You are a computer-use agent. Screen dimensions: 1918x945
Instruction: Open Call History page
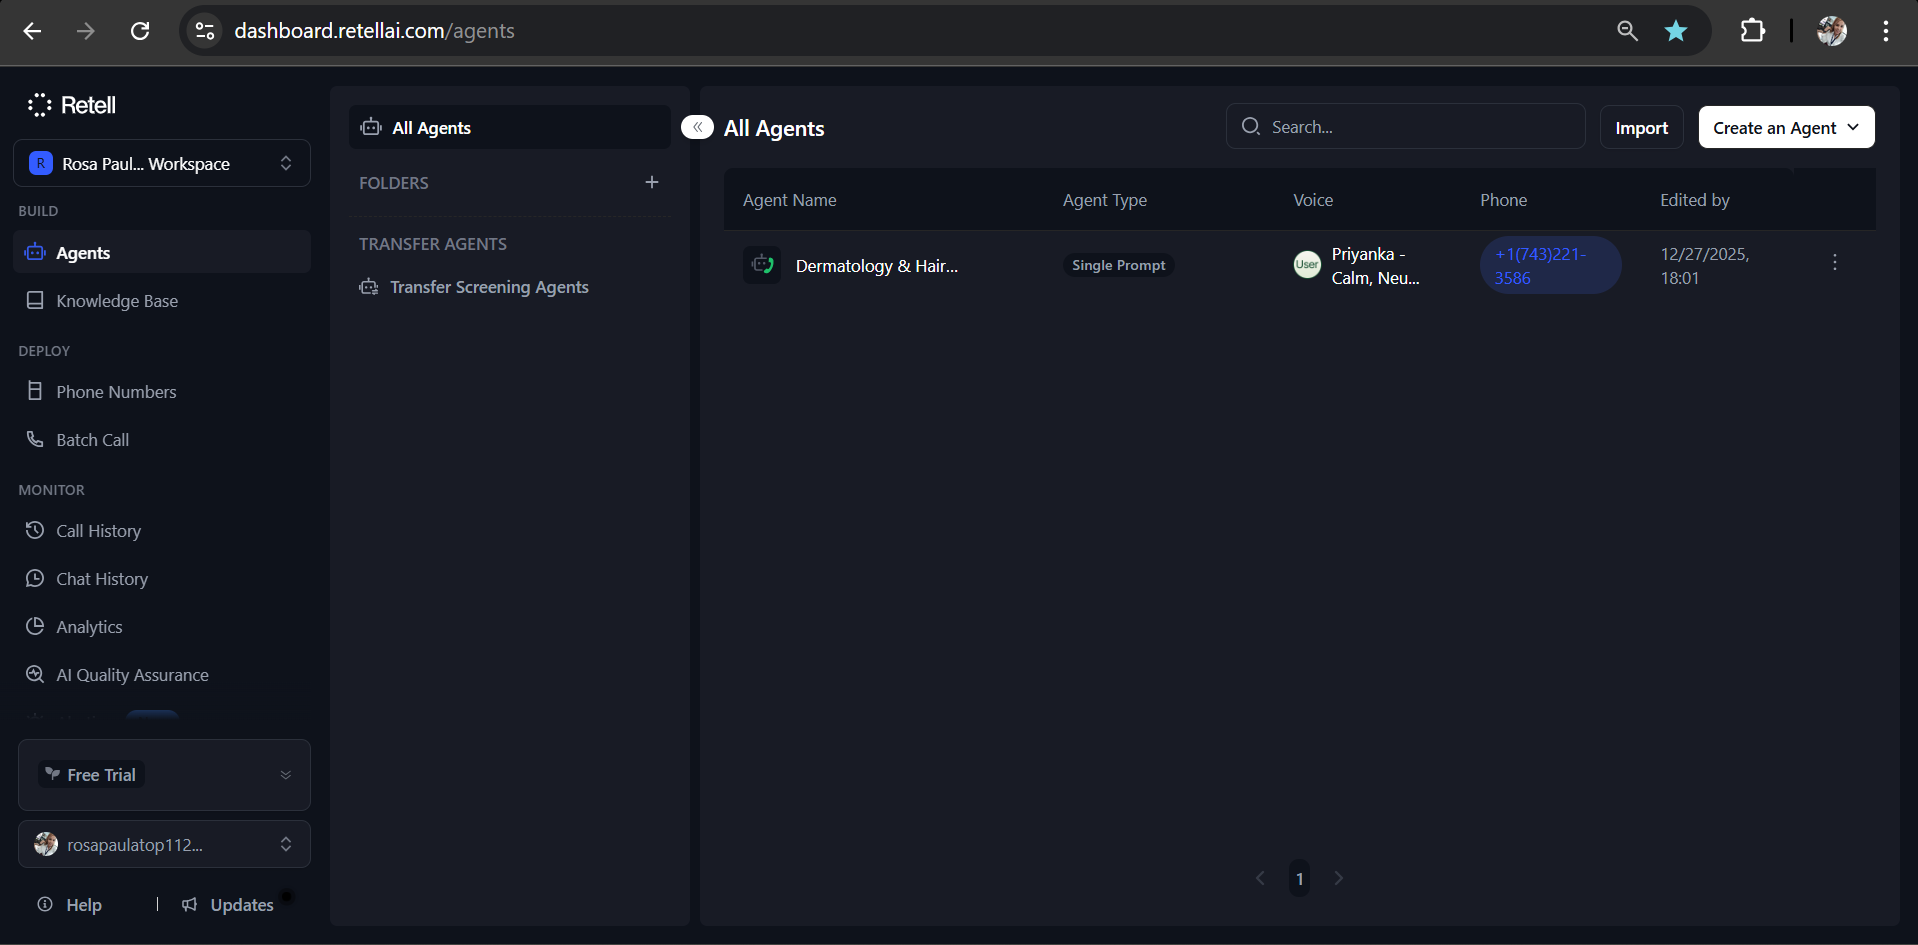tap(98, 531)
